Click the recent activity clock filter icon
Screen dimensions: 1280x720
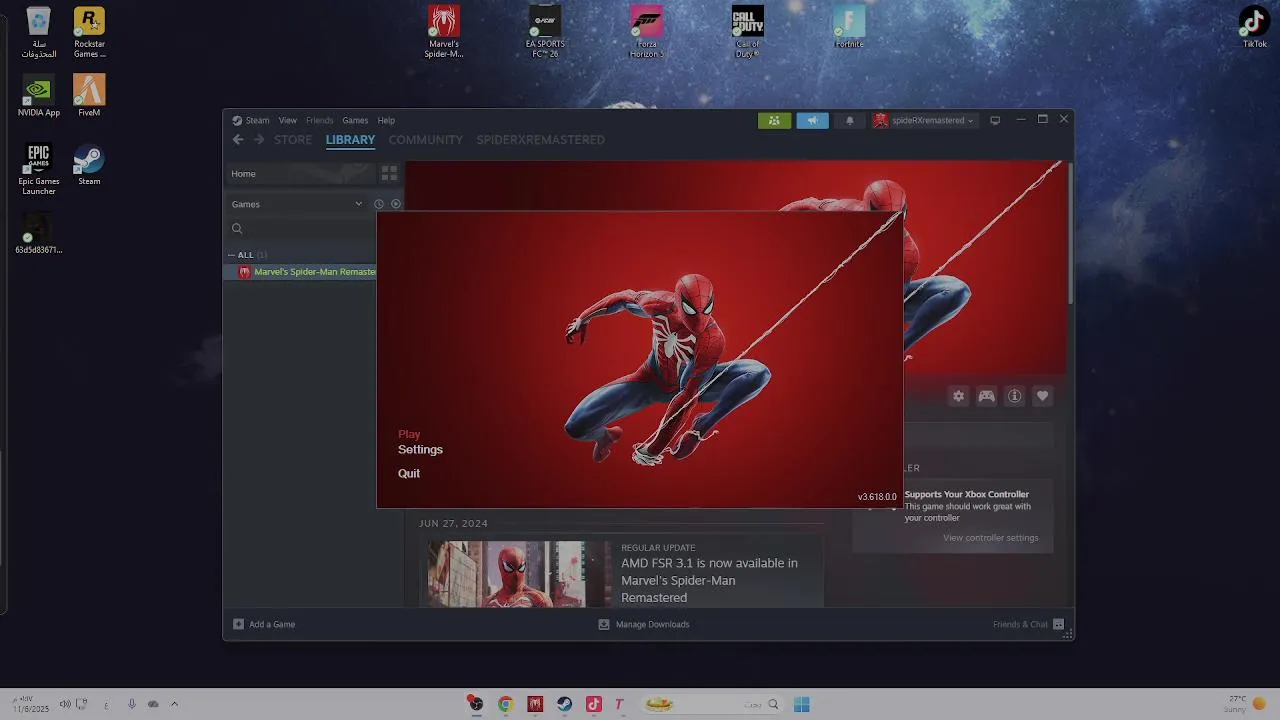pyautogui.click(x=379, y=204)
